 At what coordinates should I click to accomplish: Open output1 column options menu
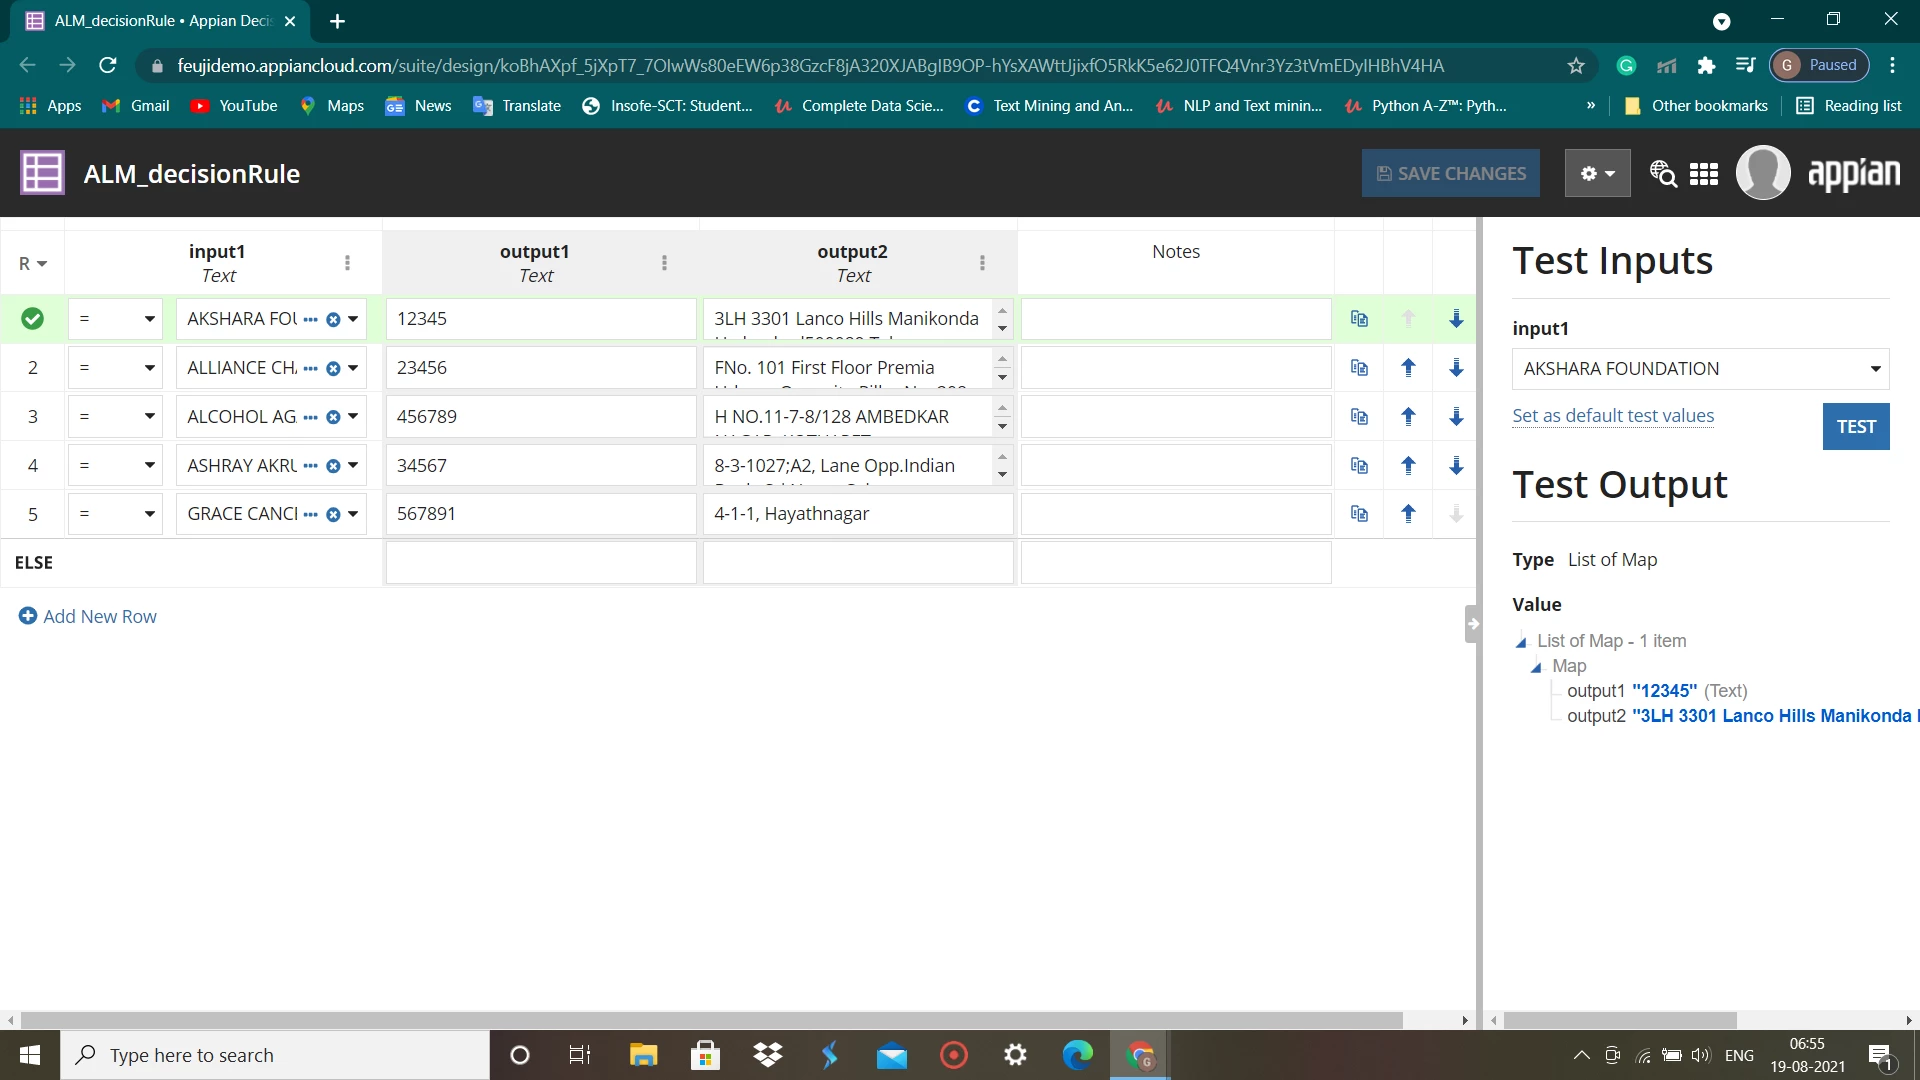(x=664, y=263)
